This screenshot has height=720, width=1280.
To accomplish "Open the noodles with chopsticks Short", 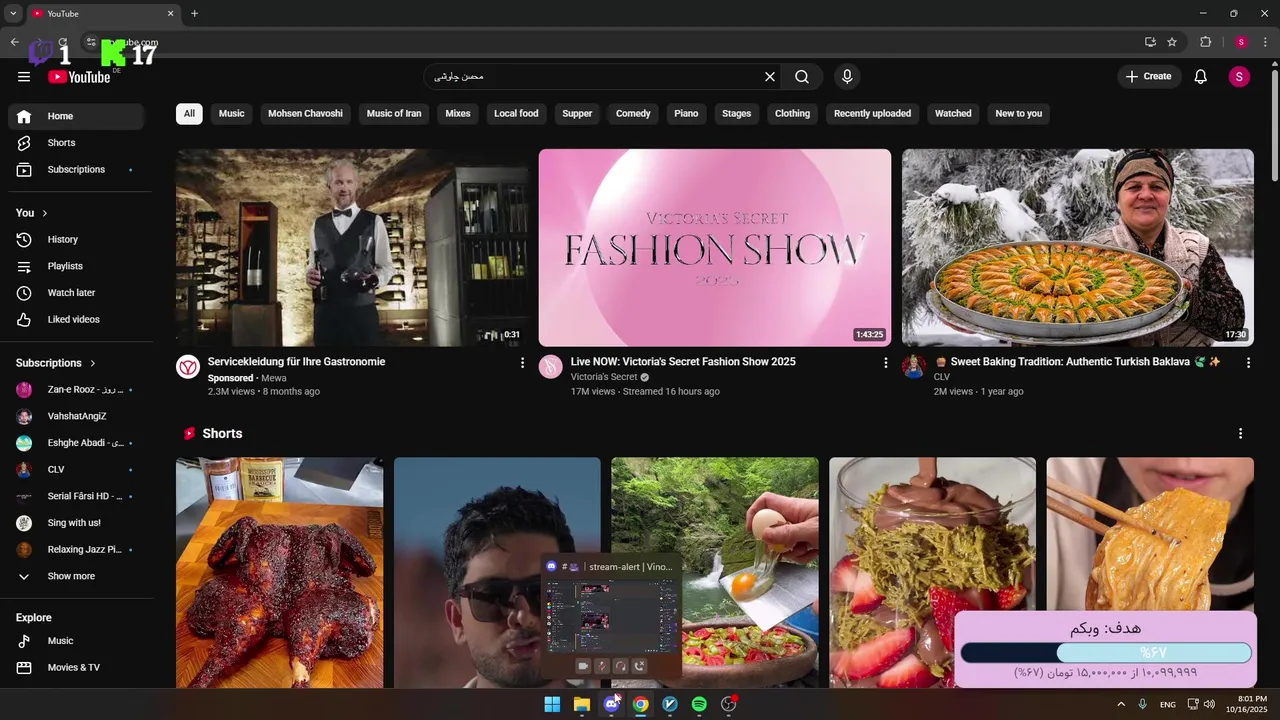I will (x=1150, y=535).
